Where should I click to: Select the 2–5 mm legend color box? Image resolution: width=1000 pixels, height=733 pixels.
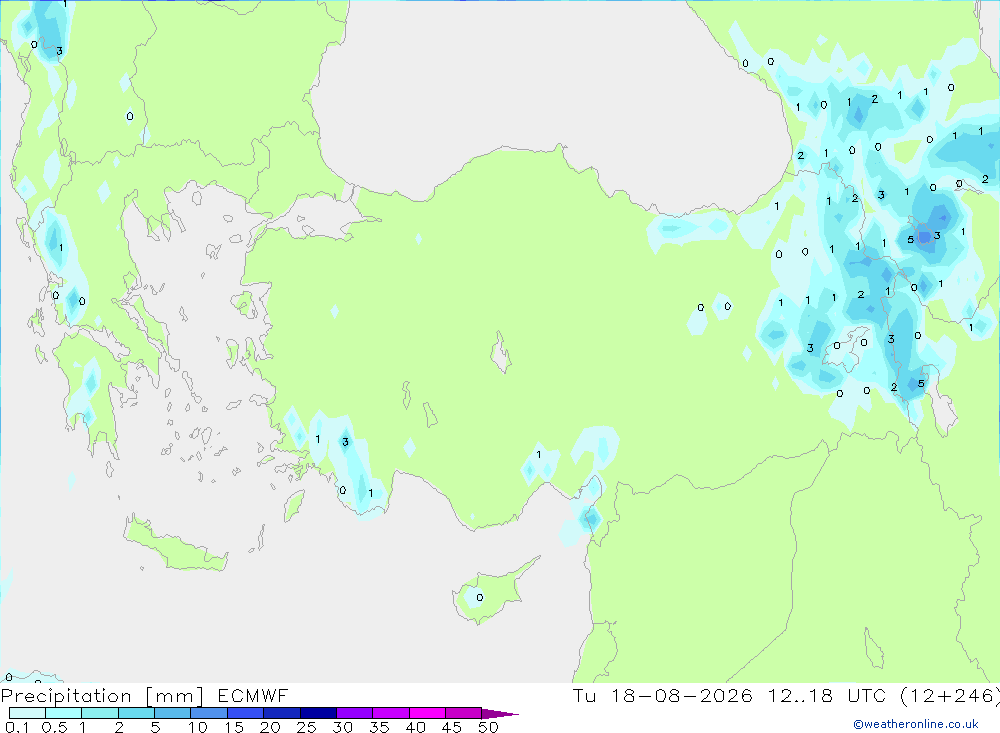136,713
